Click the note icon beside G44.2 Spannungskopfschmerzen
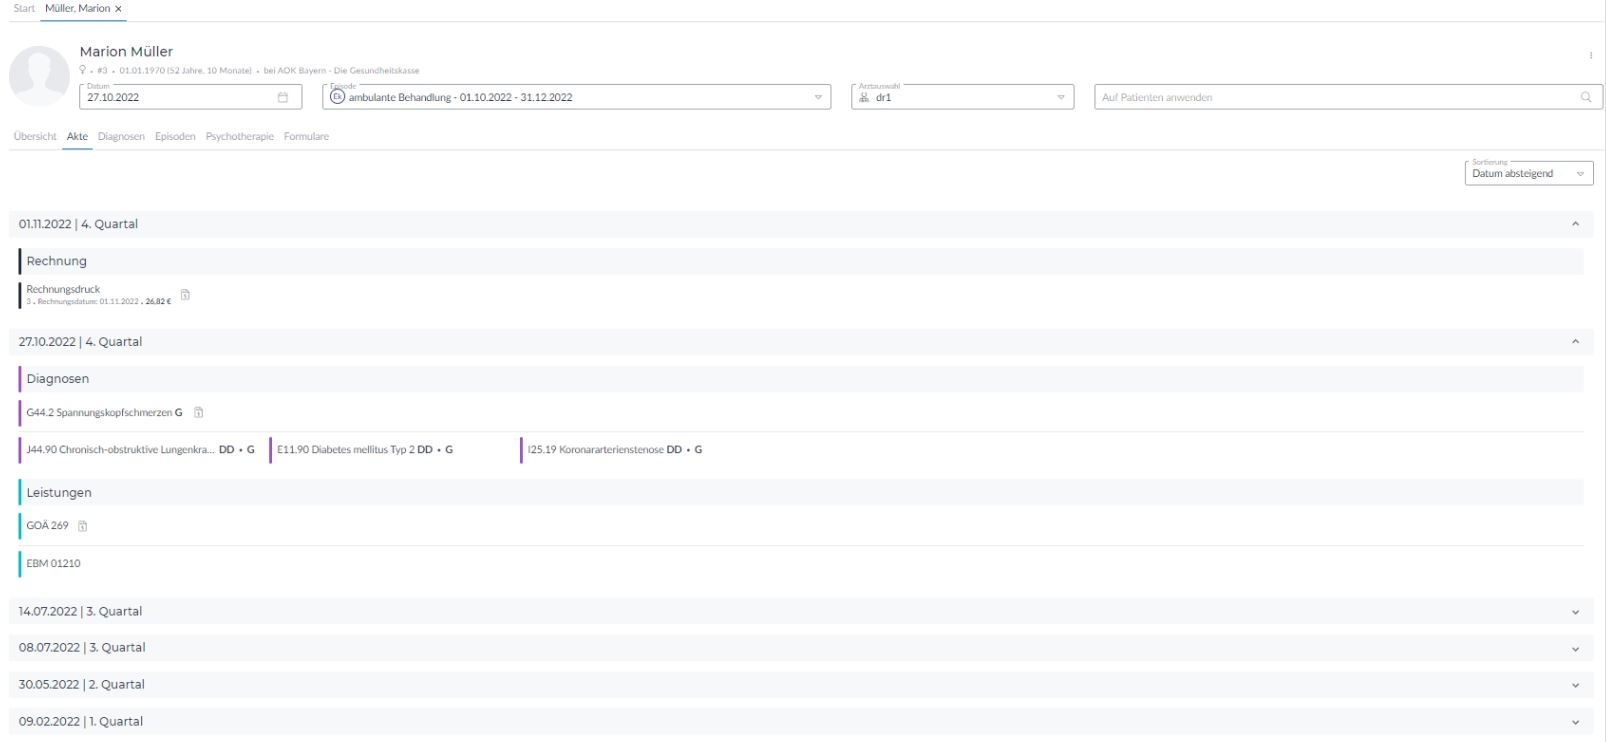This screenshot has width=1606, height=742. pos(198,412)
